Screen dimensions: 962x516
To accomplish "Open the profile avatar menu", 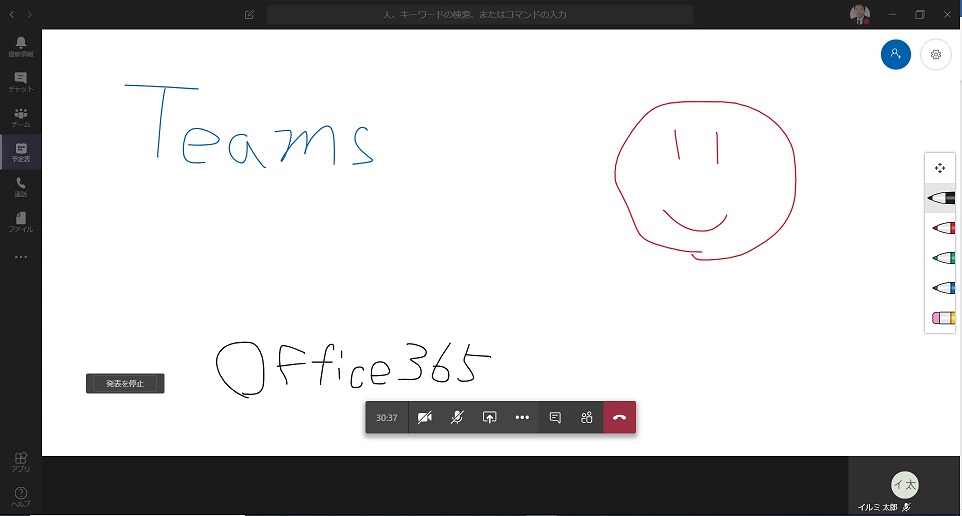I will [860, 14].
